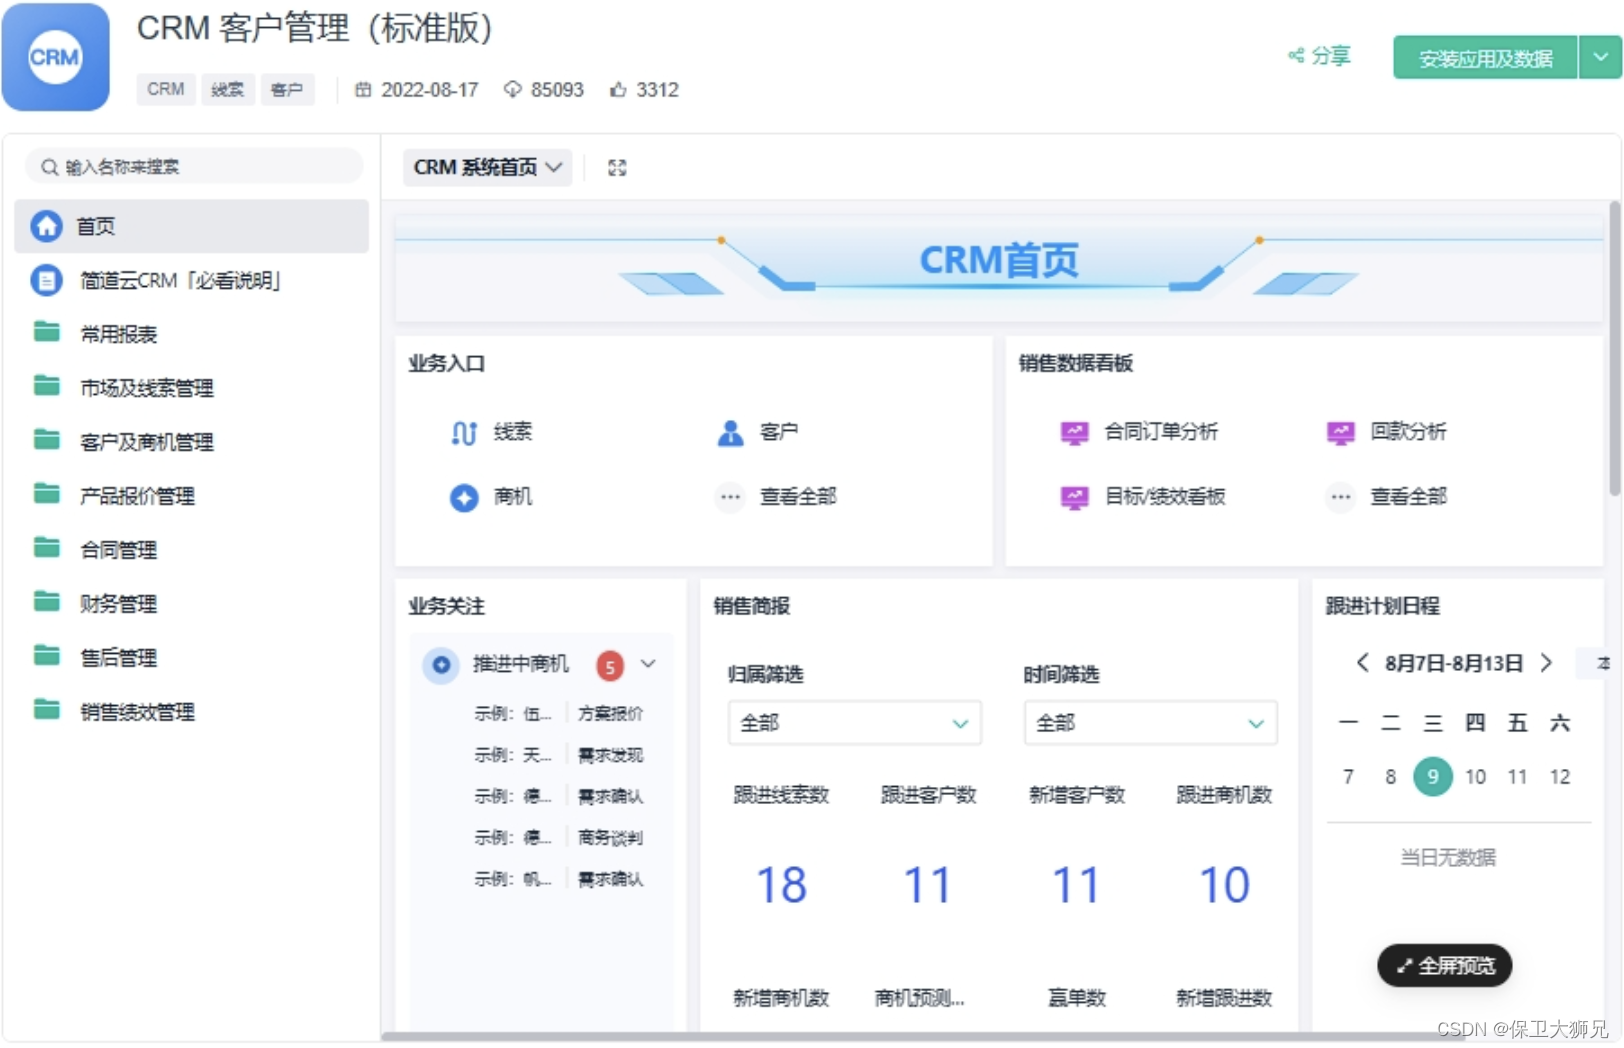Viewport: 1624px width, 1048px height.
Task: Click the 售后管理 folder icon
Action: 46,656
